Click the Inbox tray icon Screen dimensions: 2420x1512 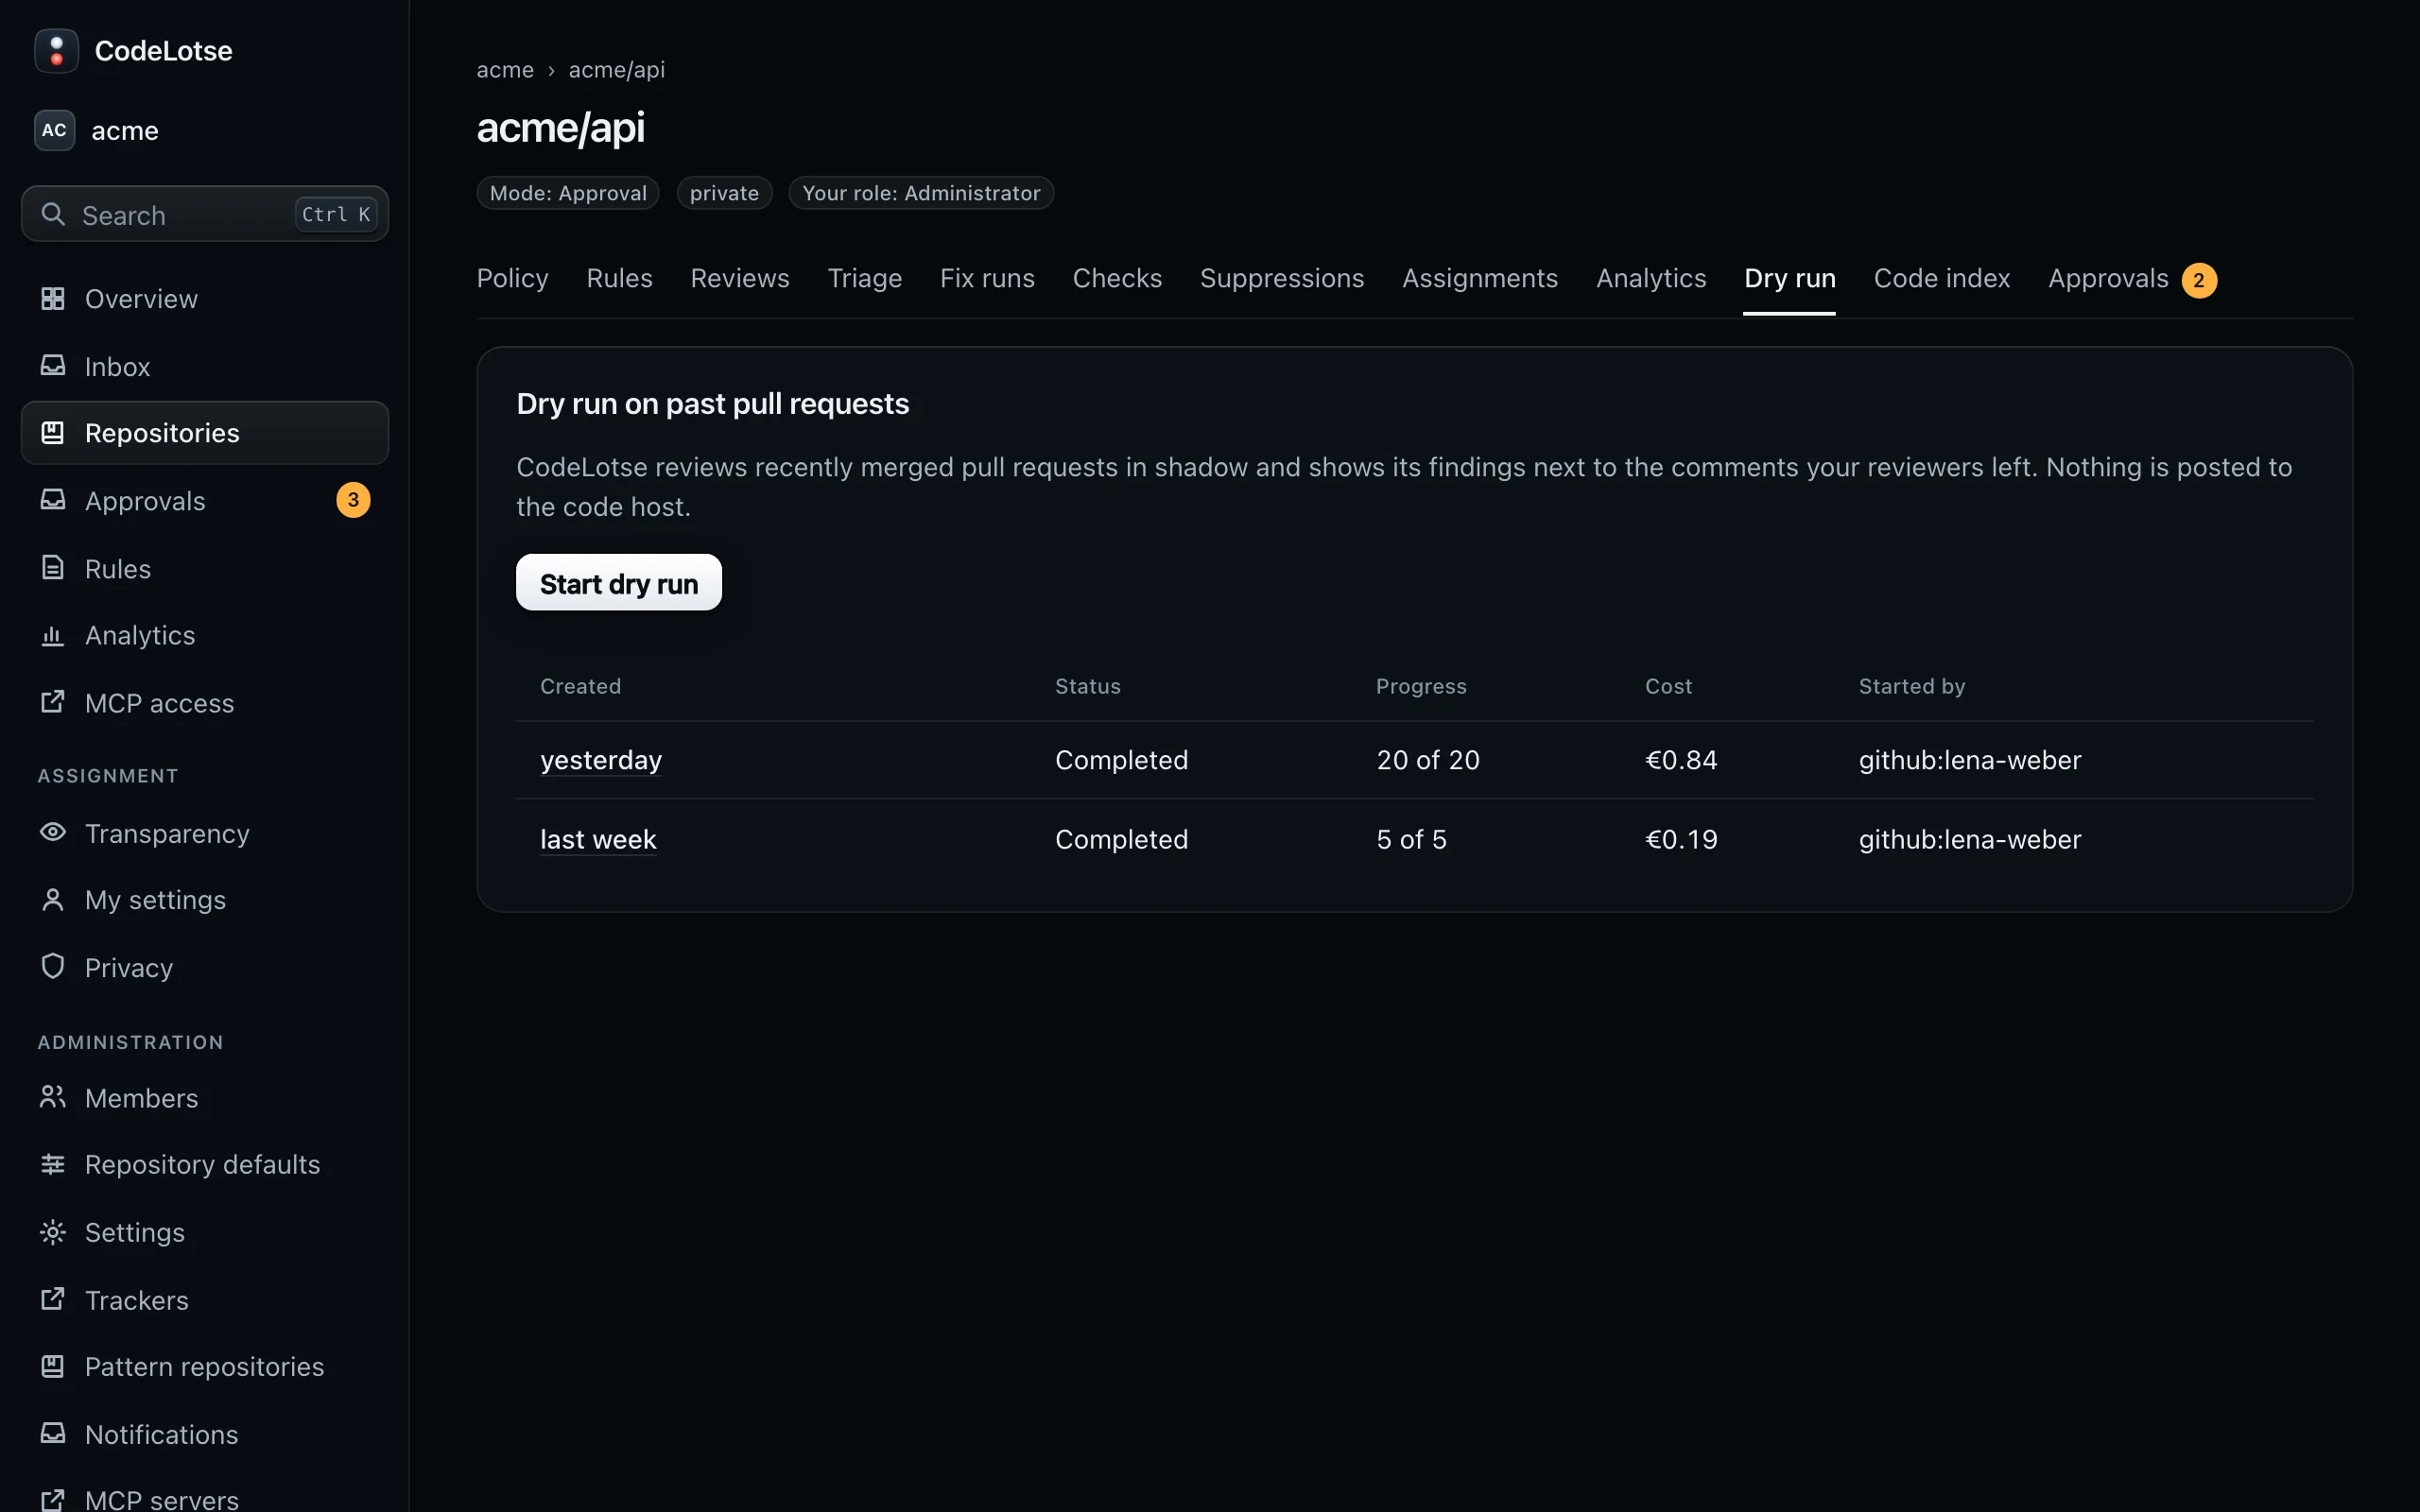point(53,366)
